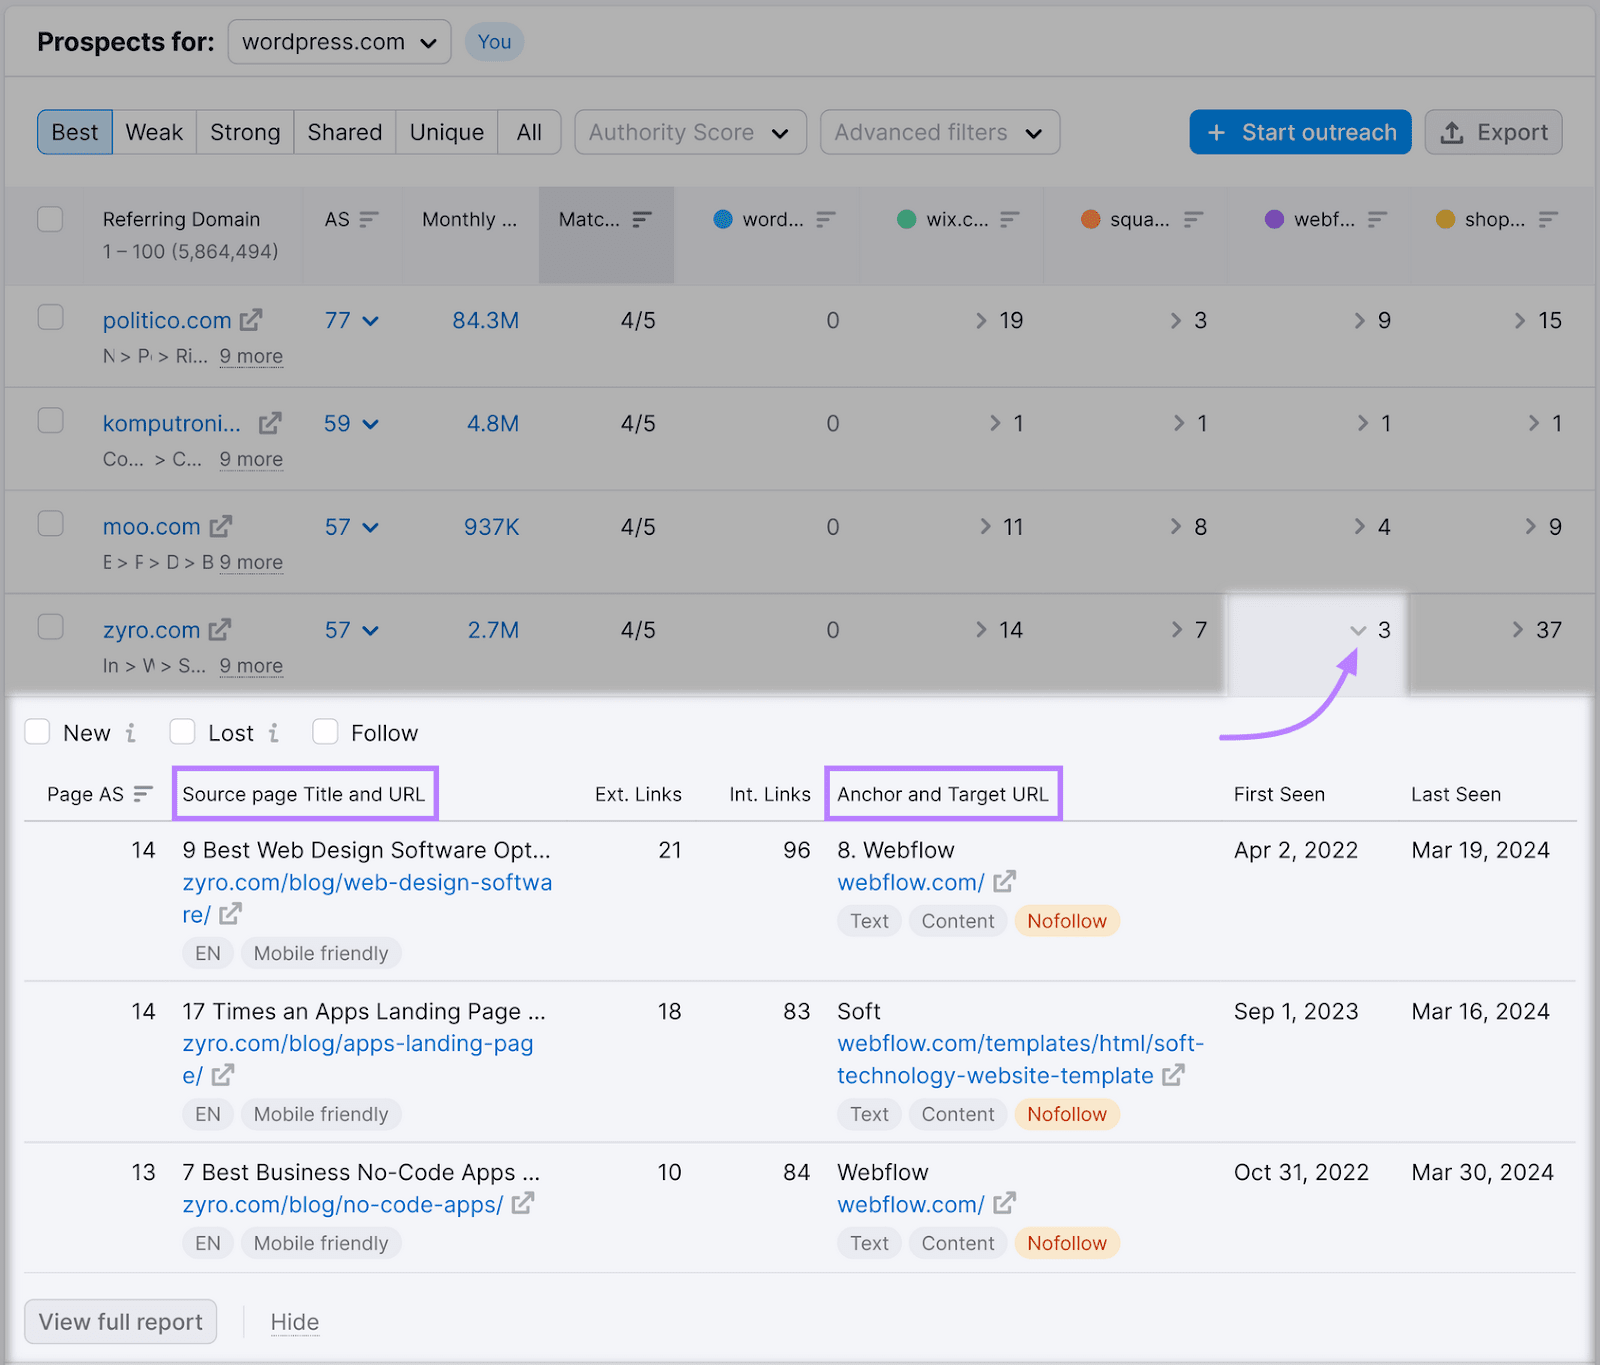Open zyro.com via its external link icon

(x=222, y=629)
